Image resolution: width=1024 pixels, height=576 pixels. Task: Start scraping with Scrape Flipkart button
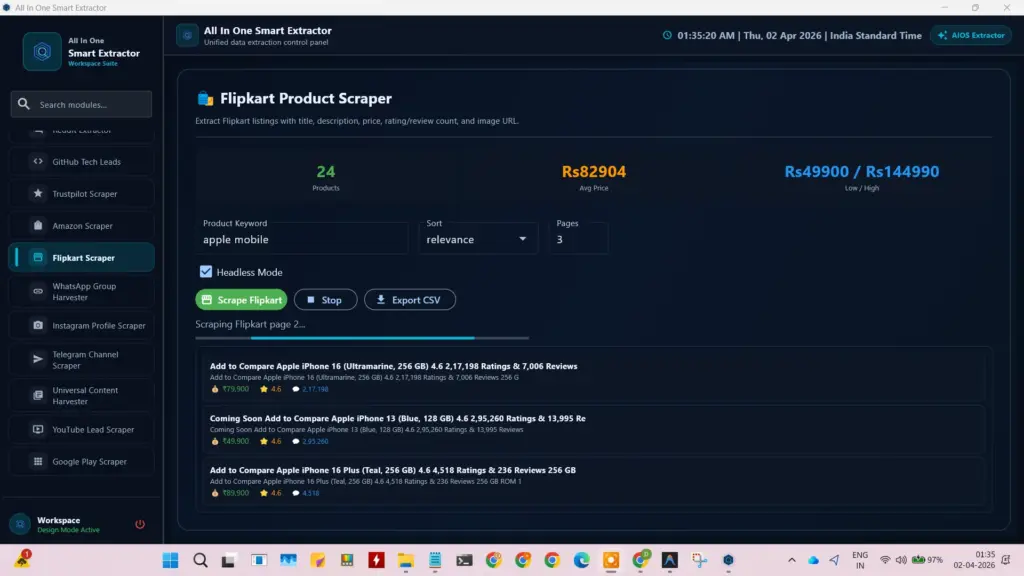click(241, 300)
